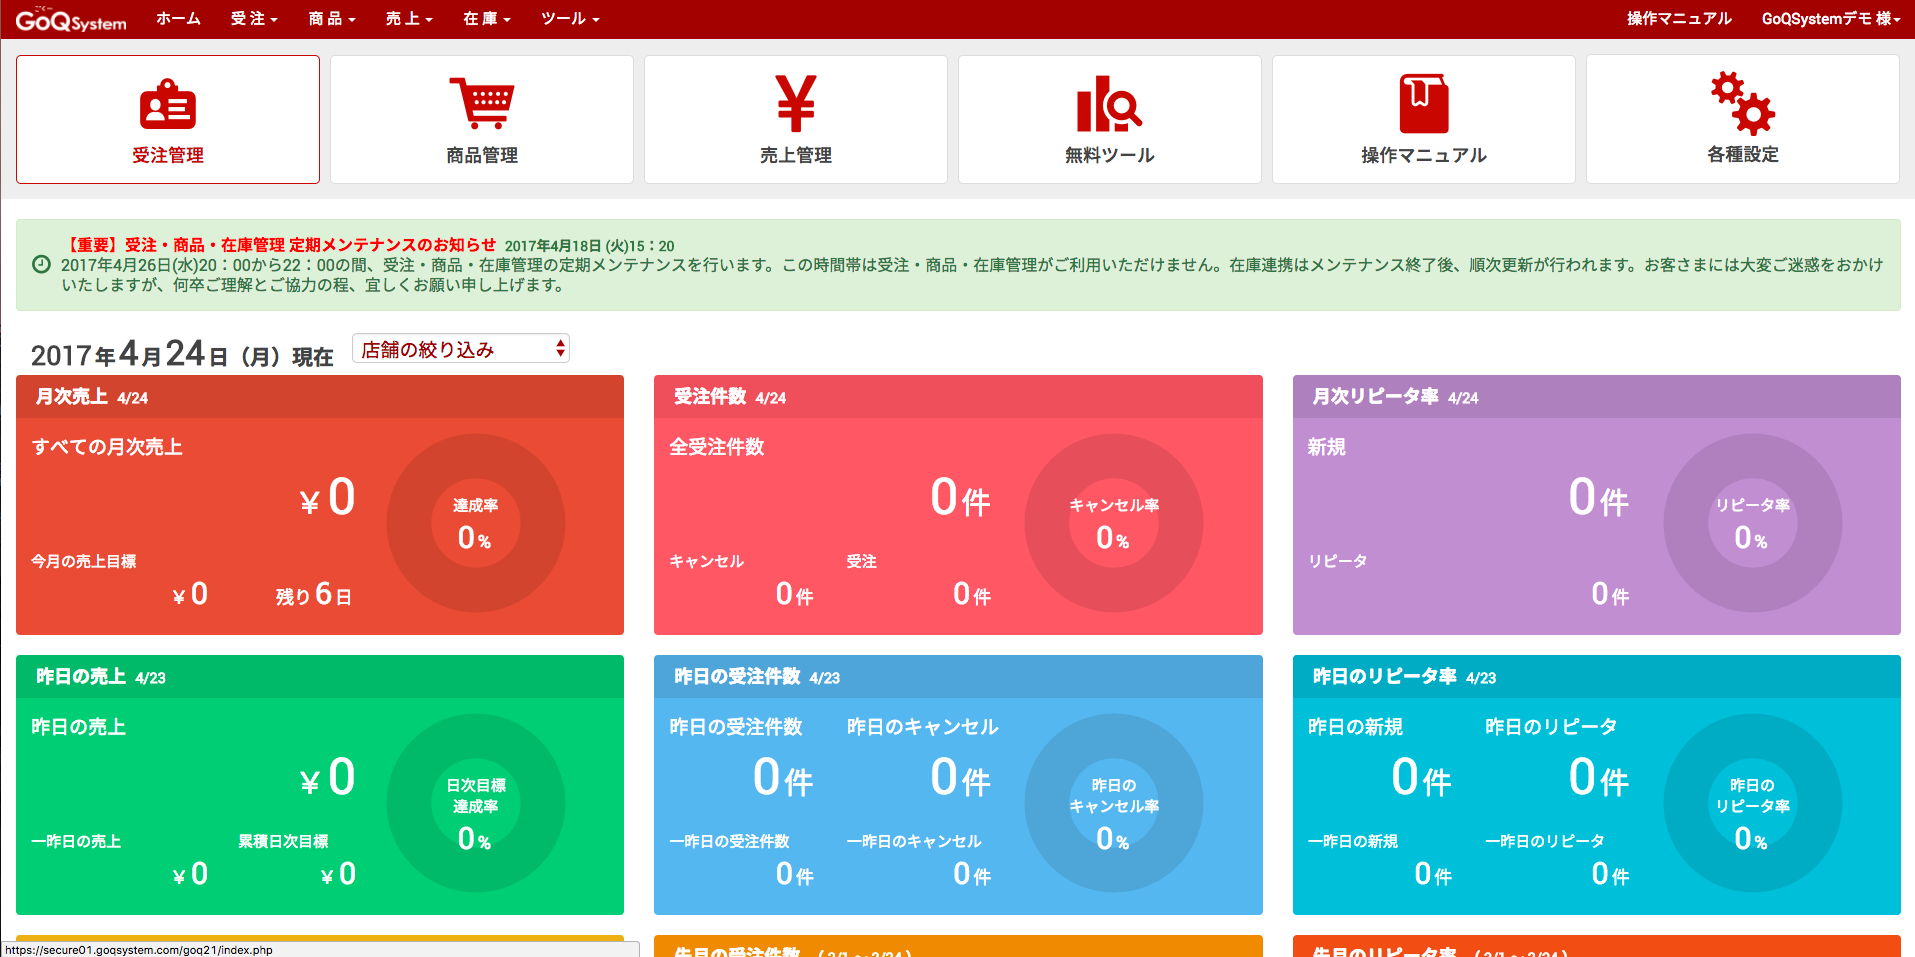1915x957 pixels.
Task: Open the 店舗の絞り込み select box
Action: [x=461, y=349]
